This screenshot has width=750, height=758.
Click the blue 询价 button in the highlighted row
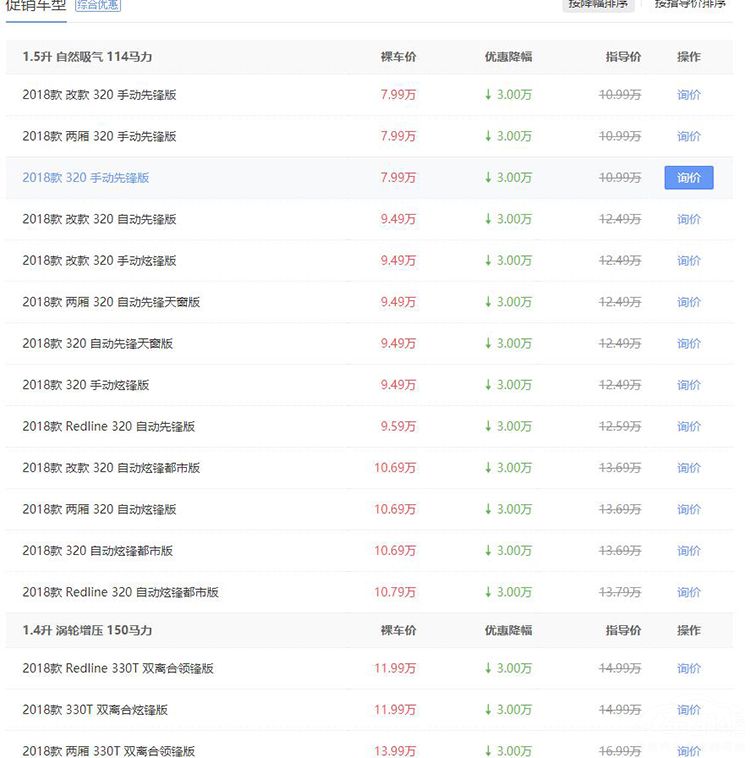point(689,177)
